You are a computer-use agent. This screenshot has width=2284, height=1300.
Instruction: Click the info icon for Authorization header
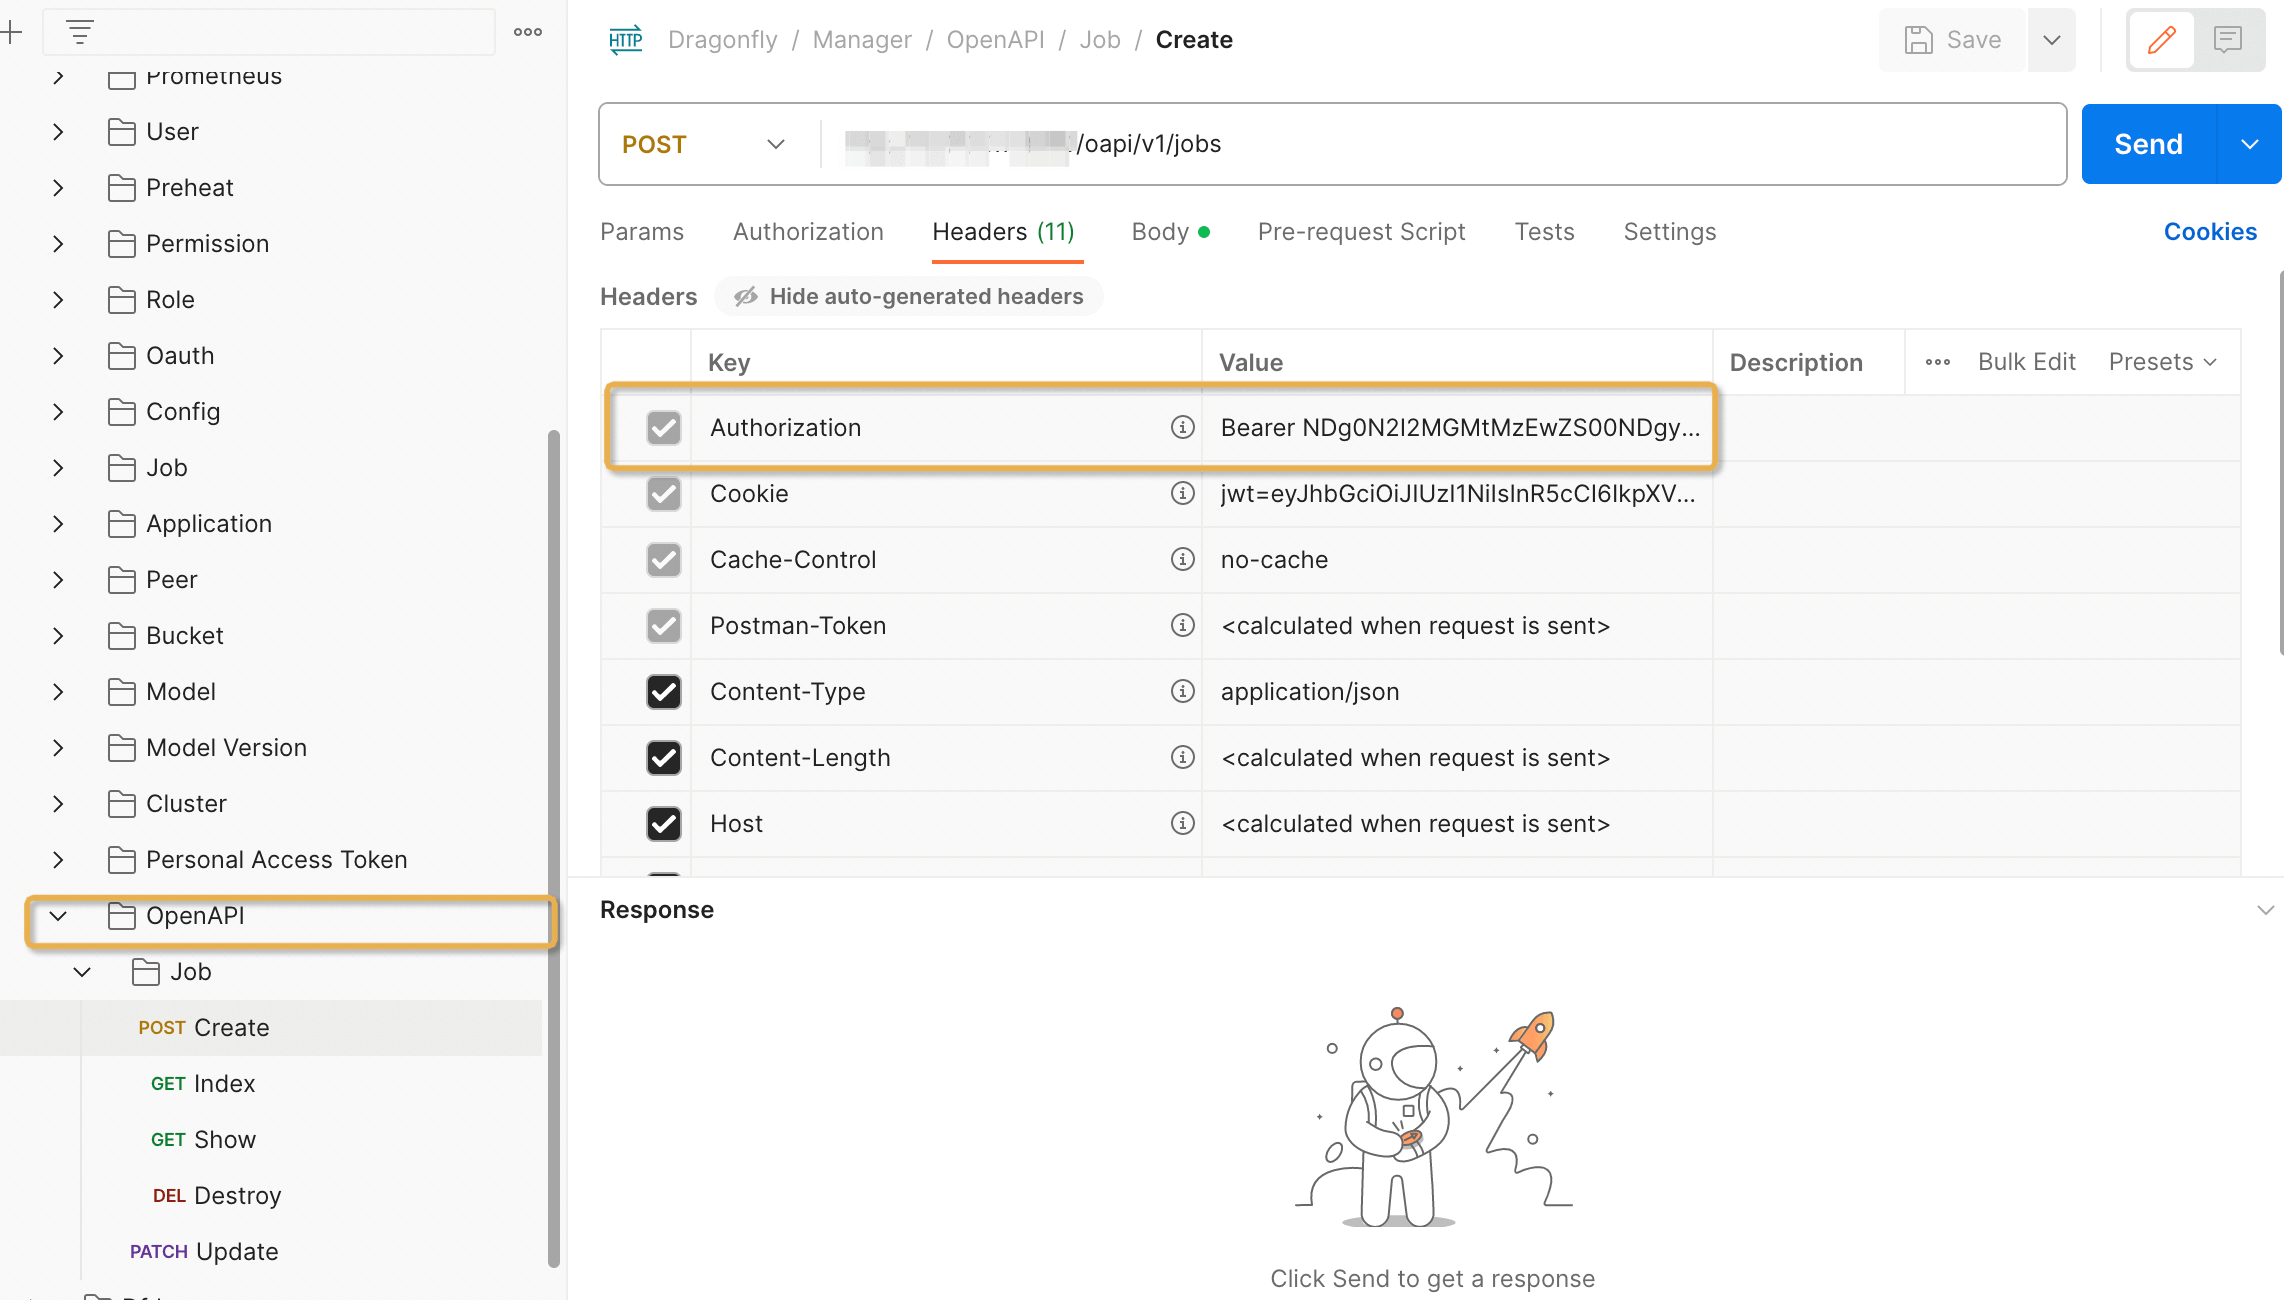click(1182, 428)
